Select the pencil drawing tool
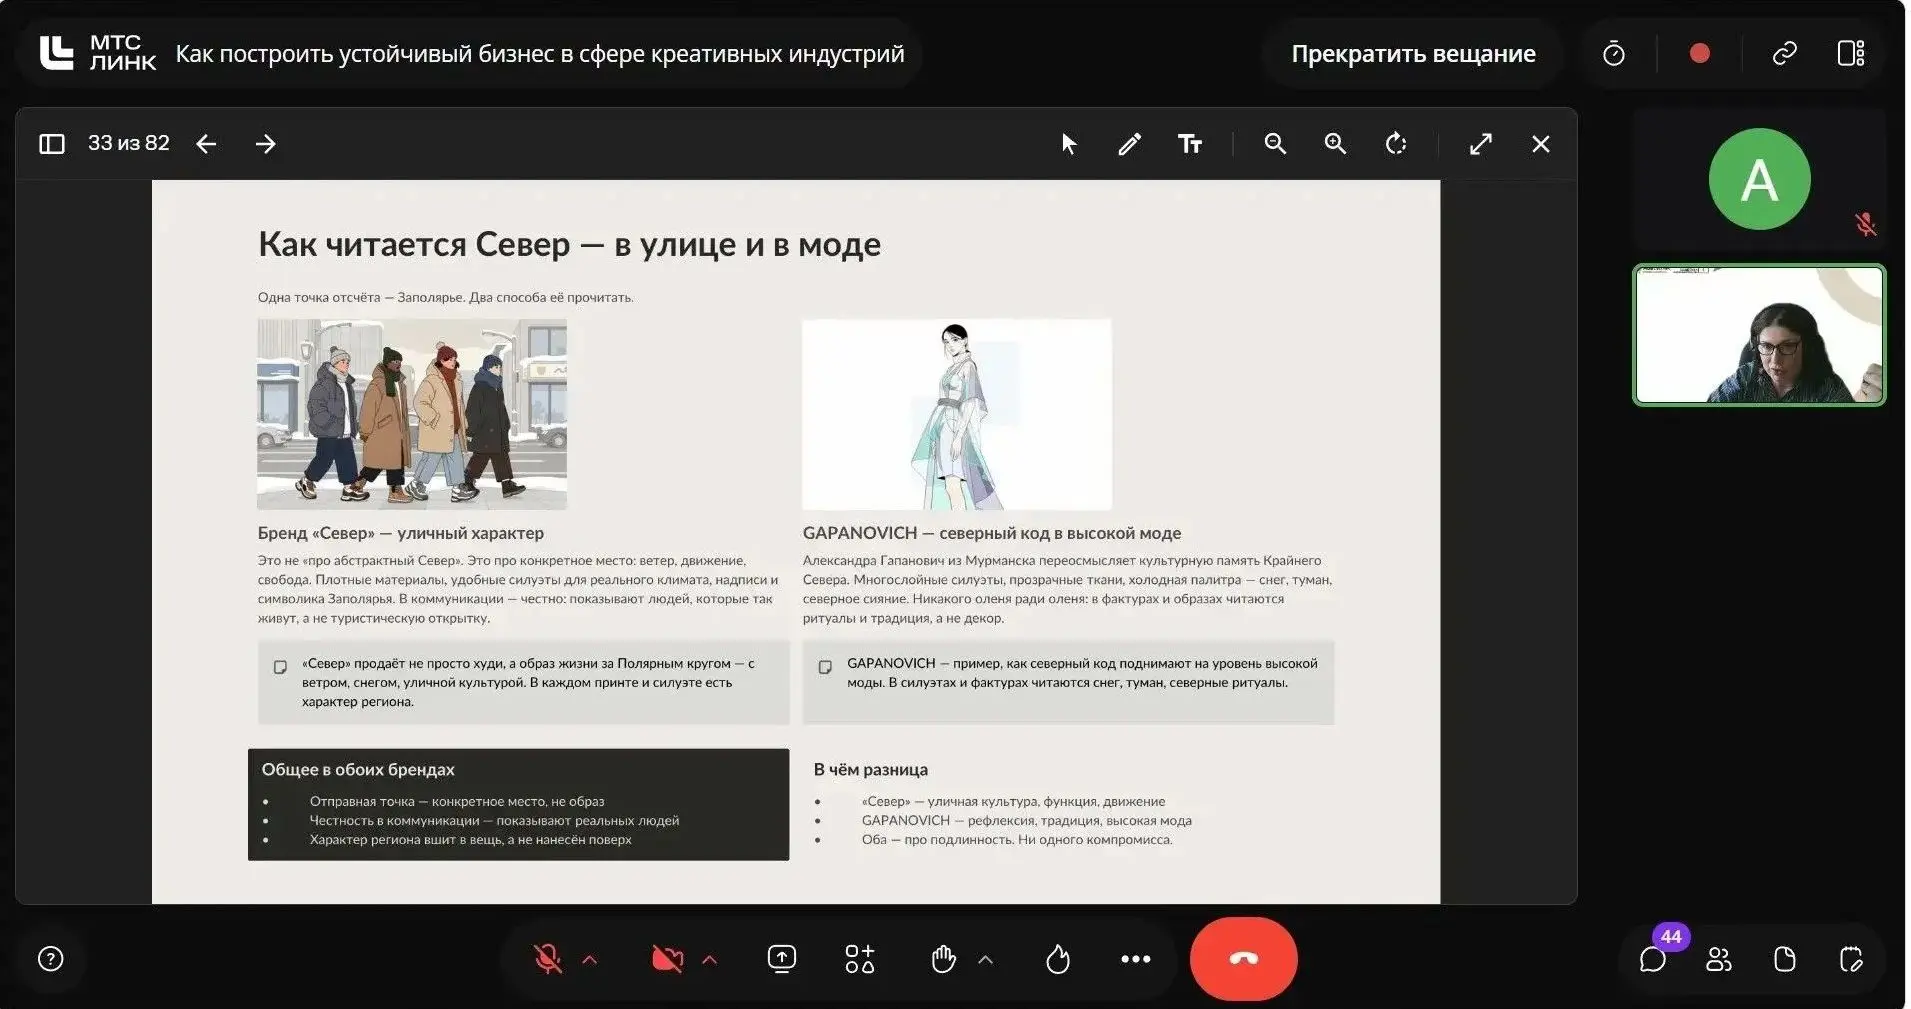Image resolution: width=1911 pixels, height=1009 pixels. coord(1129,144)
